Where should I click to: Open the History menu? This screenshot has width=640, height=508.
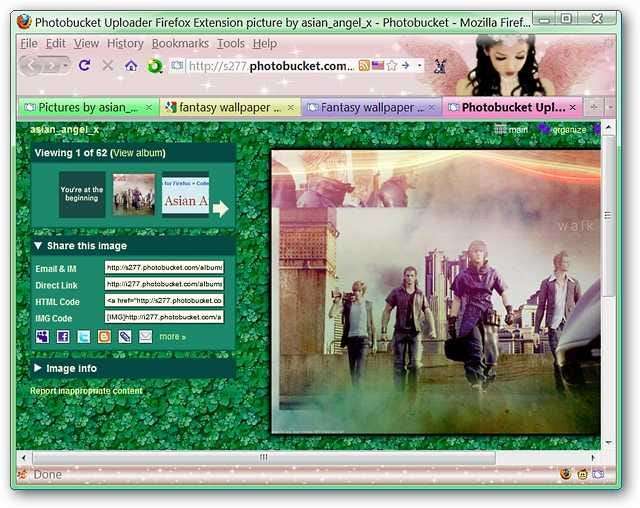[x=125, y=43]
